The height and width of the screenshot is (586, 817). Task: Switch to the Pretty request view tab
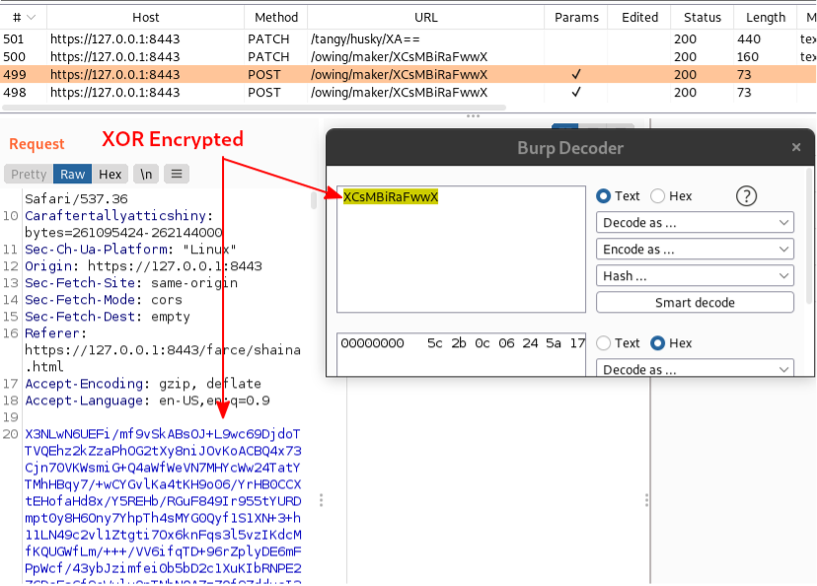pyautogui.click(x=29, y=174)
